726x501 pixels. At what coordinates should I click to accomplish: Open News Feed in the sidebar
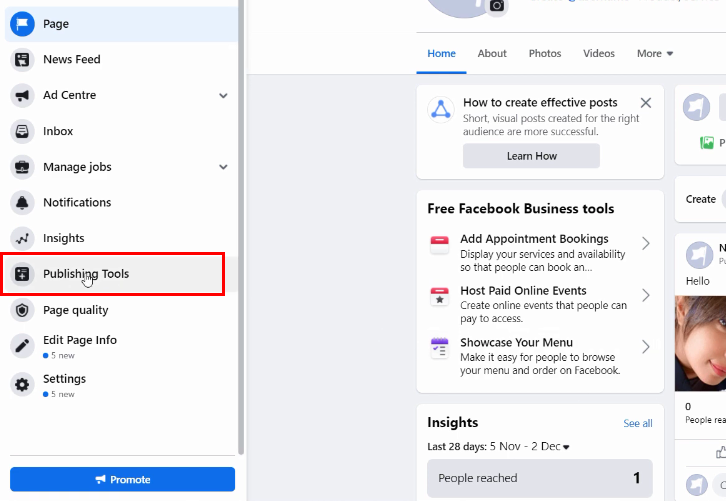pyautogui.click(x=121, y=59)
